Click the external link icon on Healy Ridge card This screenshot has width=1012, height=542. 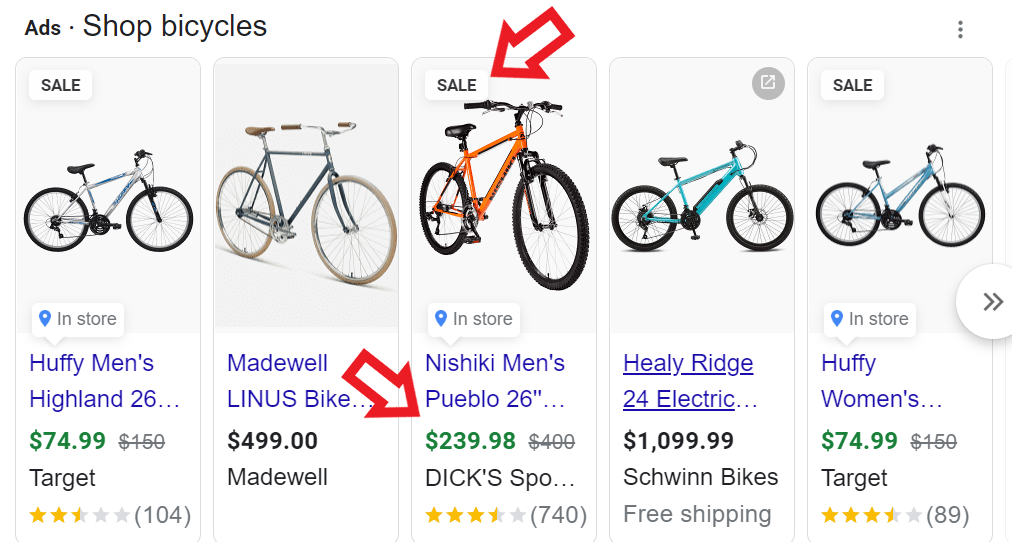[768, 84]
